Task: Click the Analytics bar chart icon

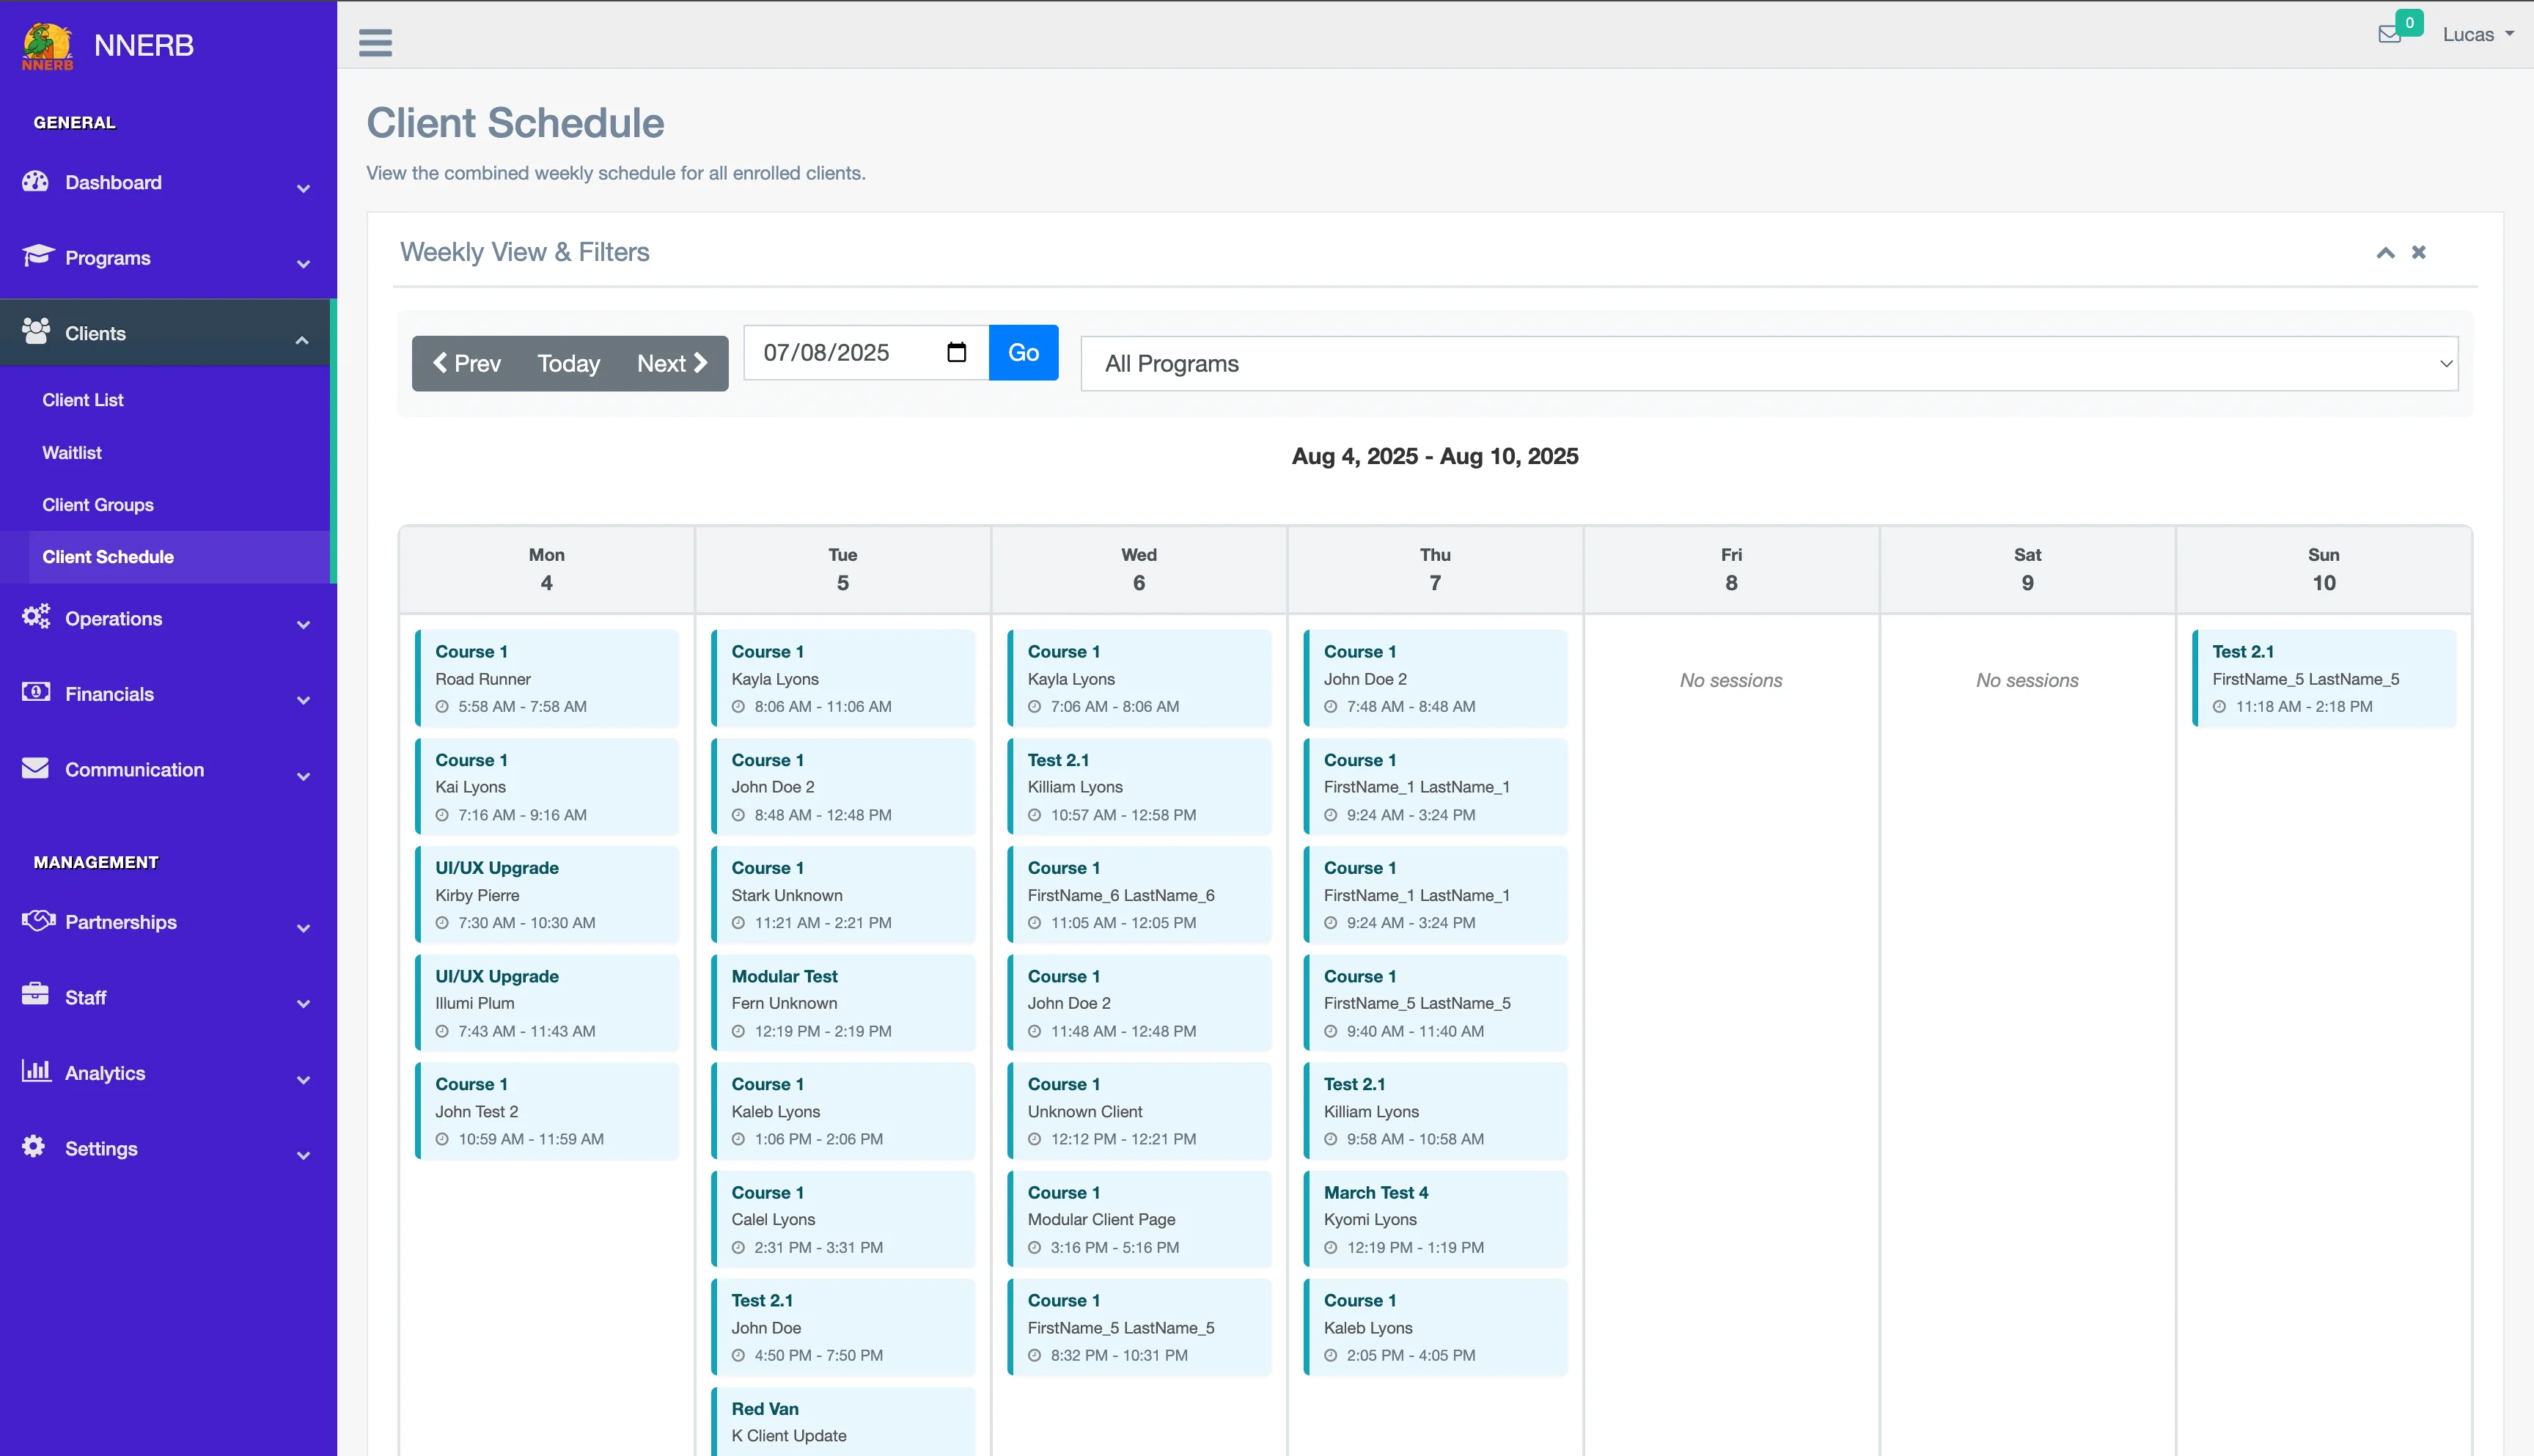Action: (x=36, y=1071)
